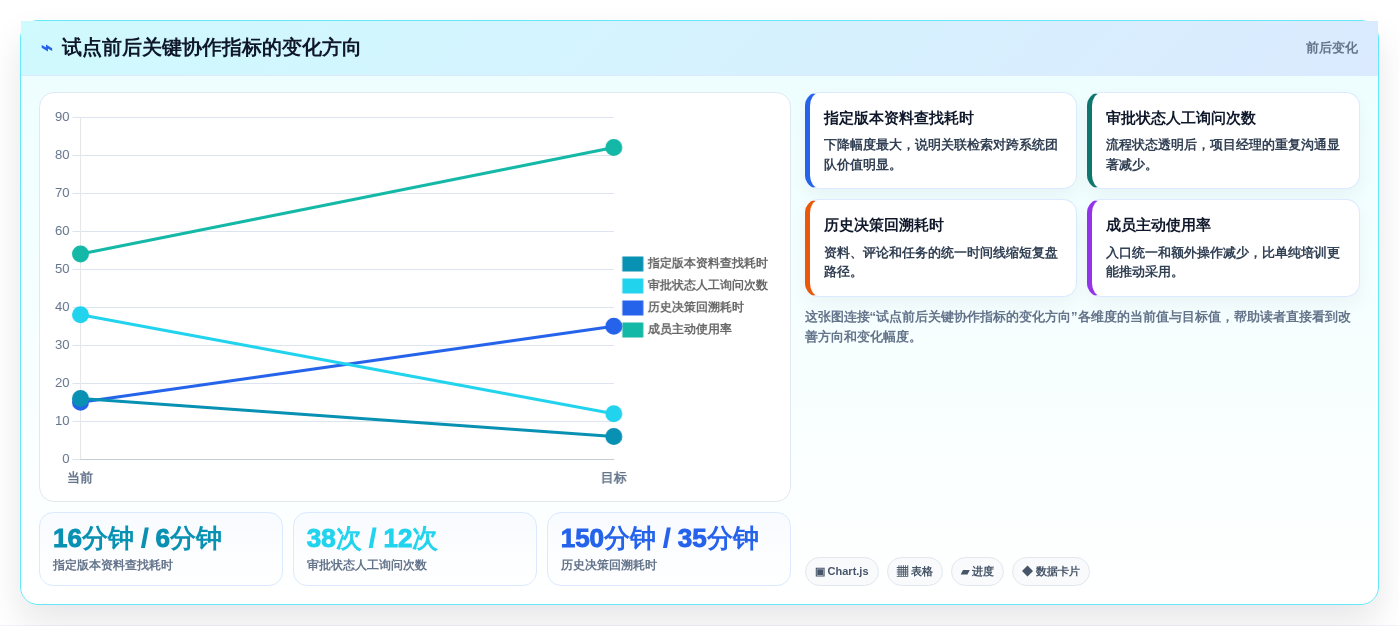Click legend label 成员主动使用率
The height and width of the screenshot is (626, 1399).
[689, 330]
